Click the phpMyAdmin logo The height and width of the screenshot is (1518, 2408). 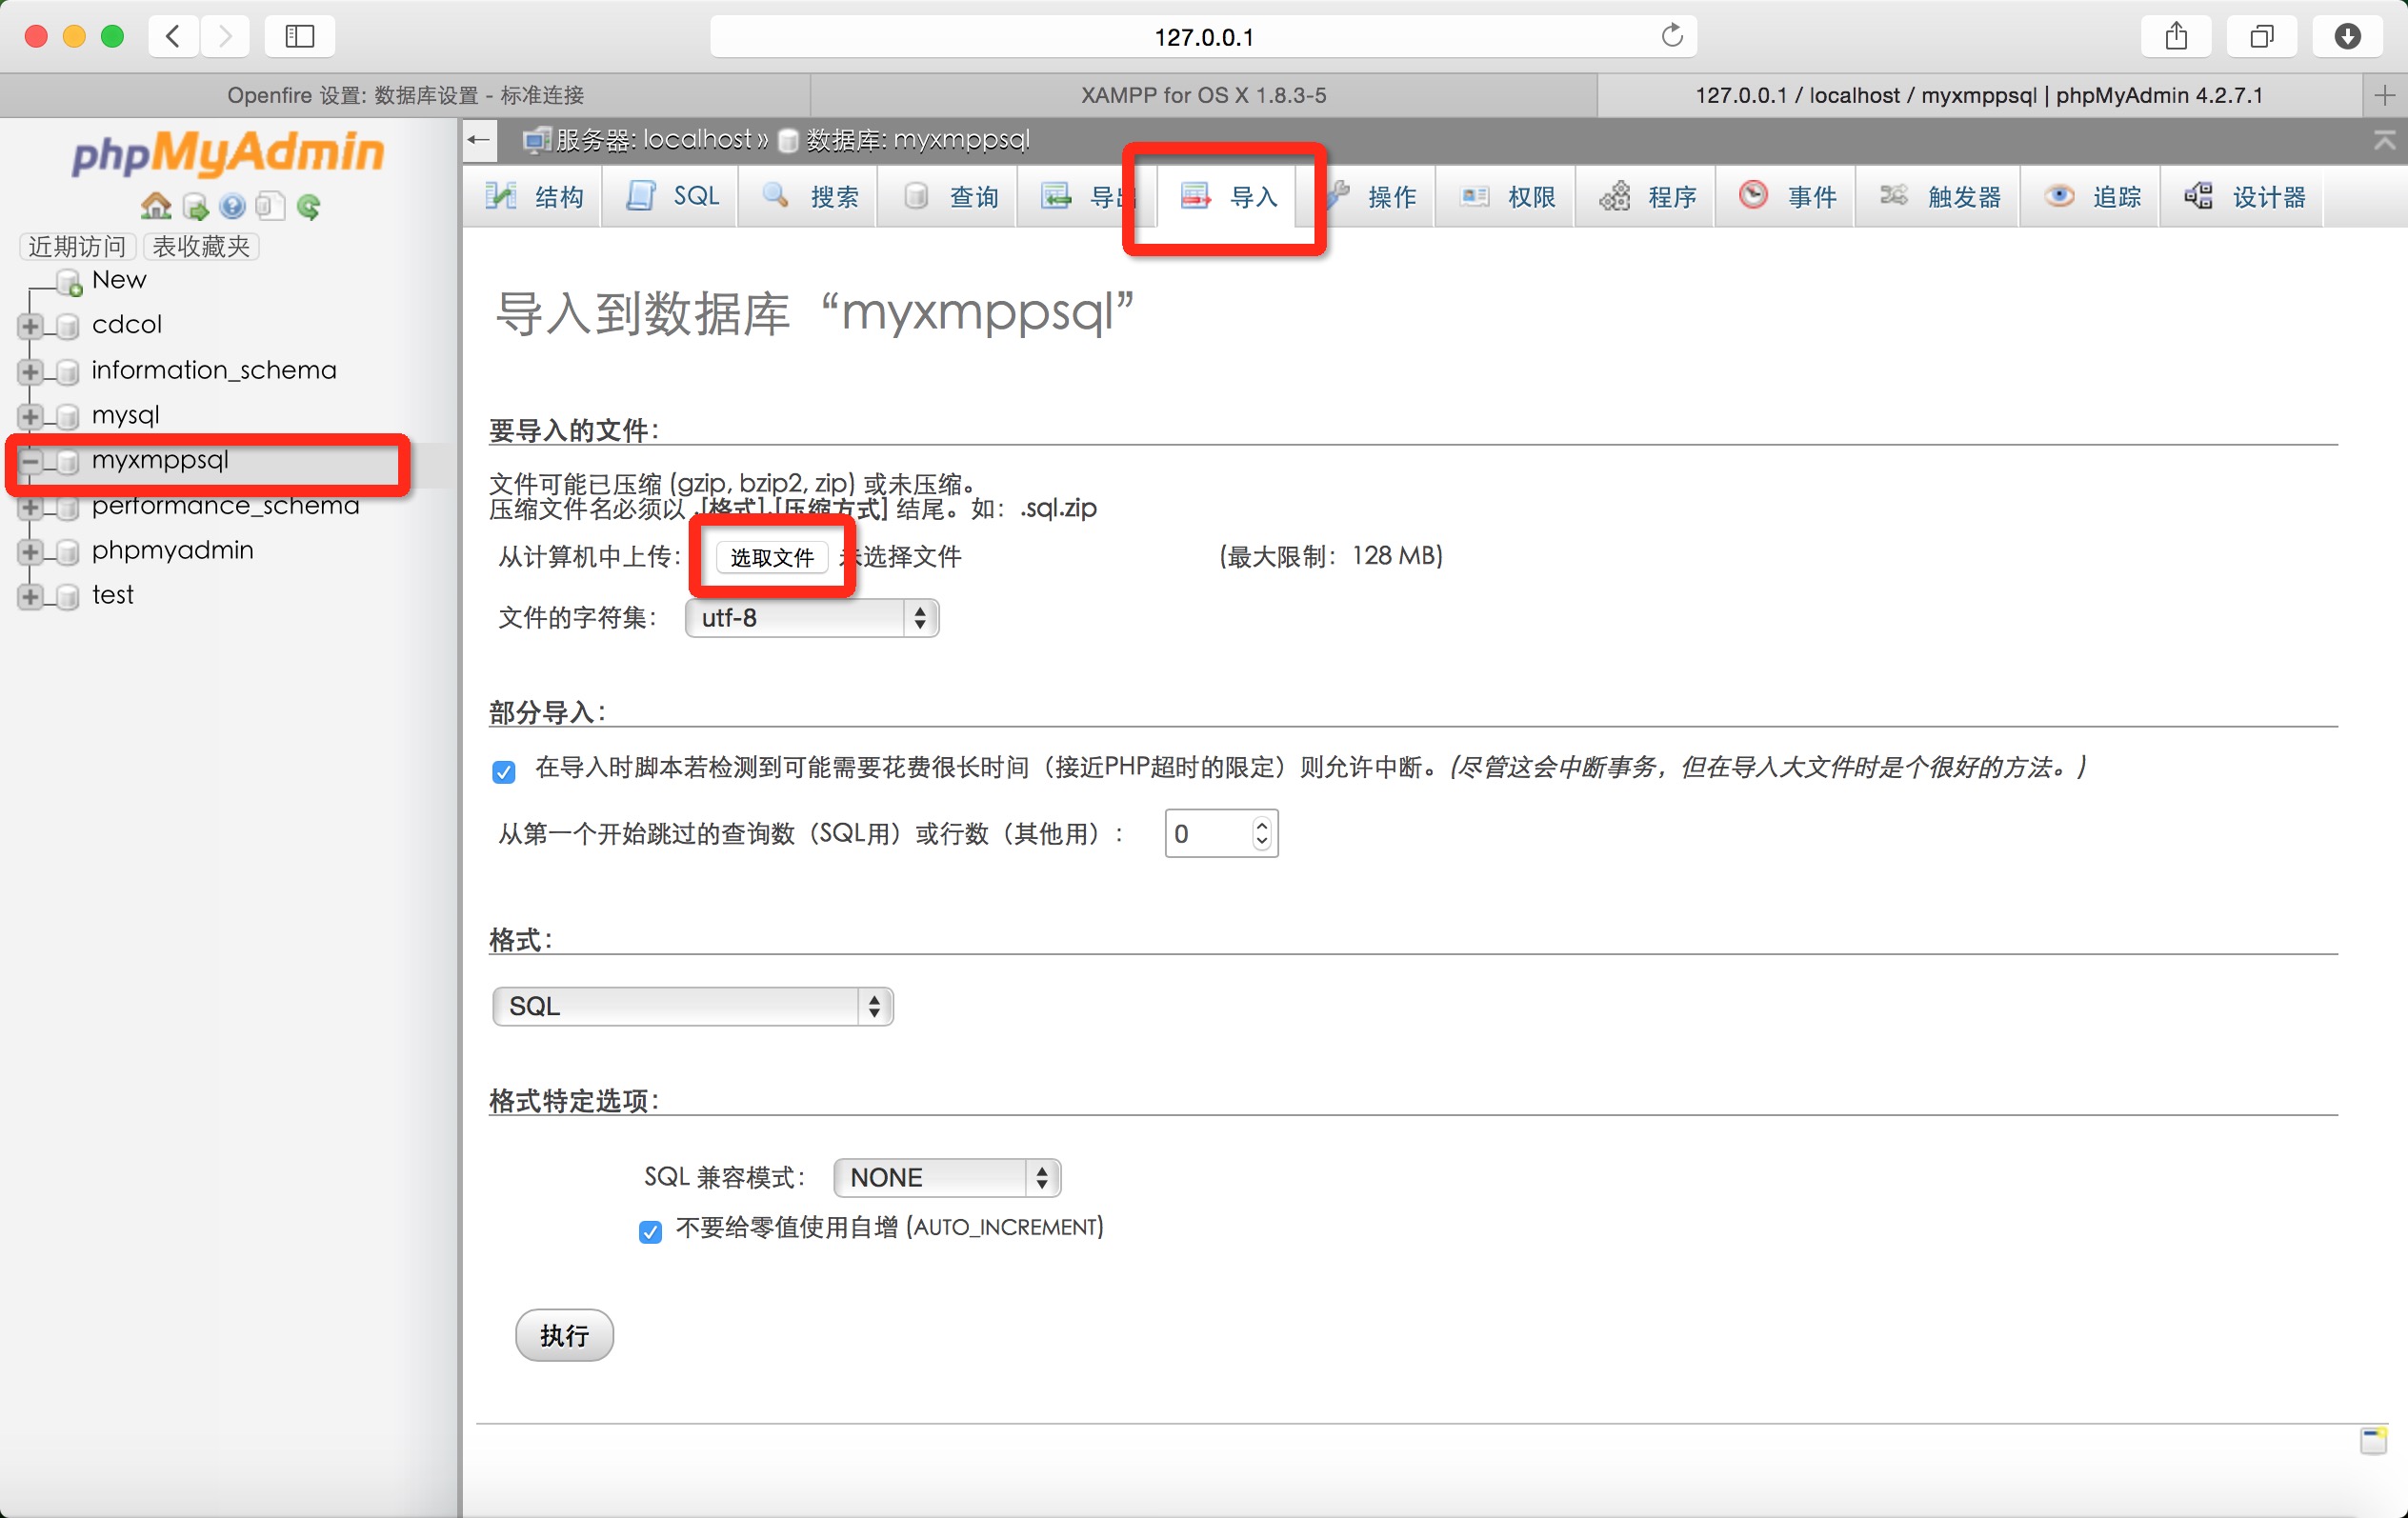coord(228,153)
